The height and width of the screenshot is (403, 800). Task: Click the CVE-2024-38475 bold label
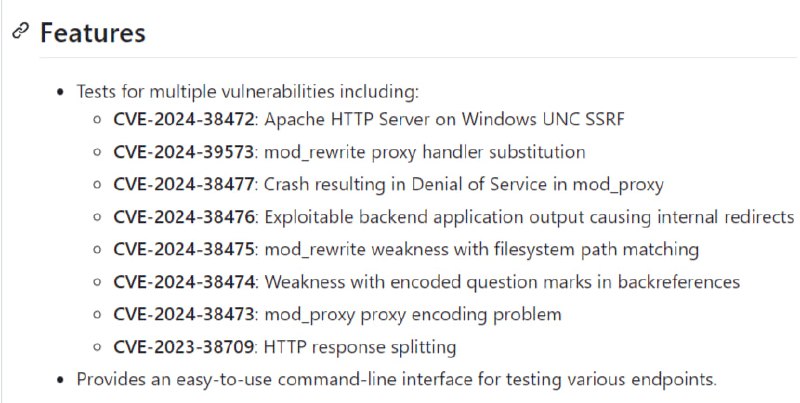tap(184, 249)
